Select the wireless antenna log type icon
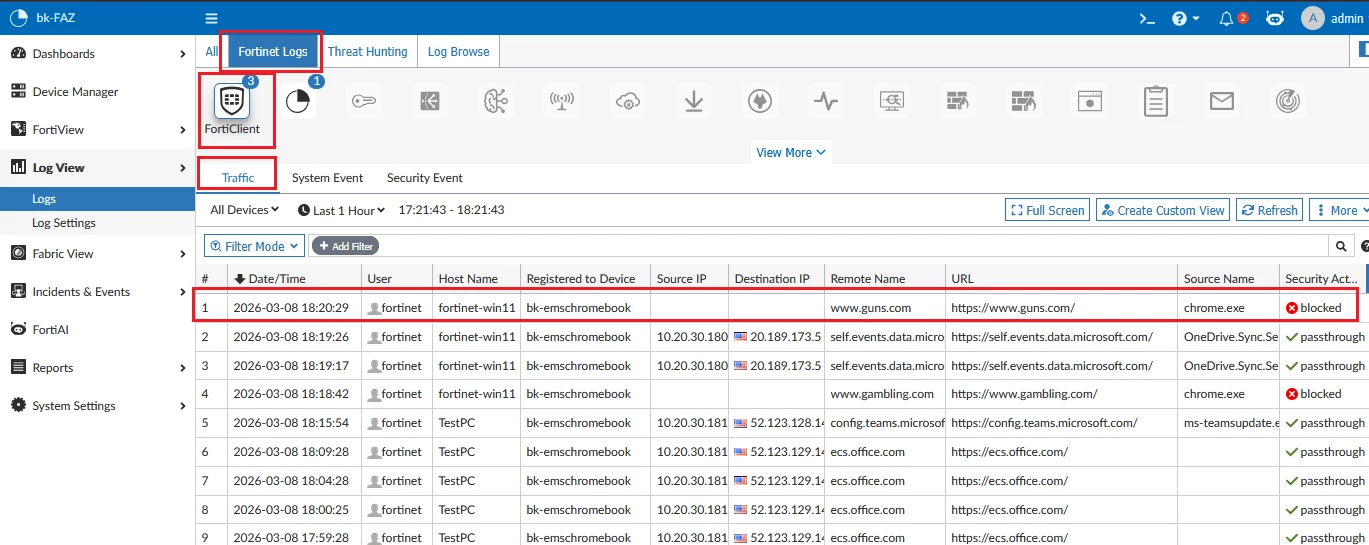 tap(562, 101)
